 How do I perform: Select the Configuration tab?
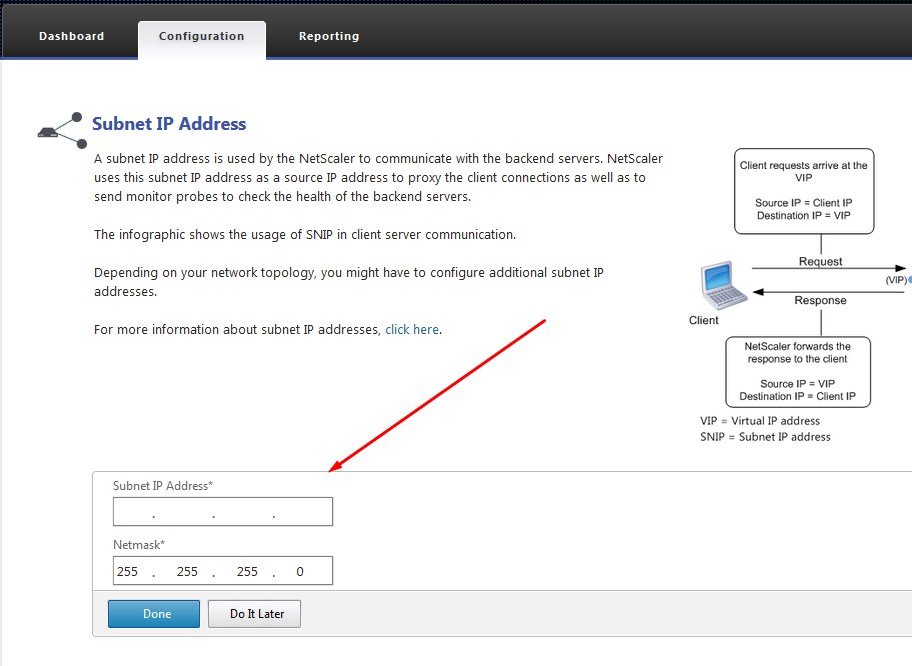point(201,36)
